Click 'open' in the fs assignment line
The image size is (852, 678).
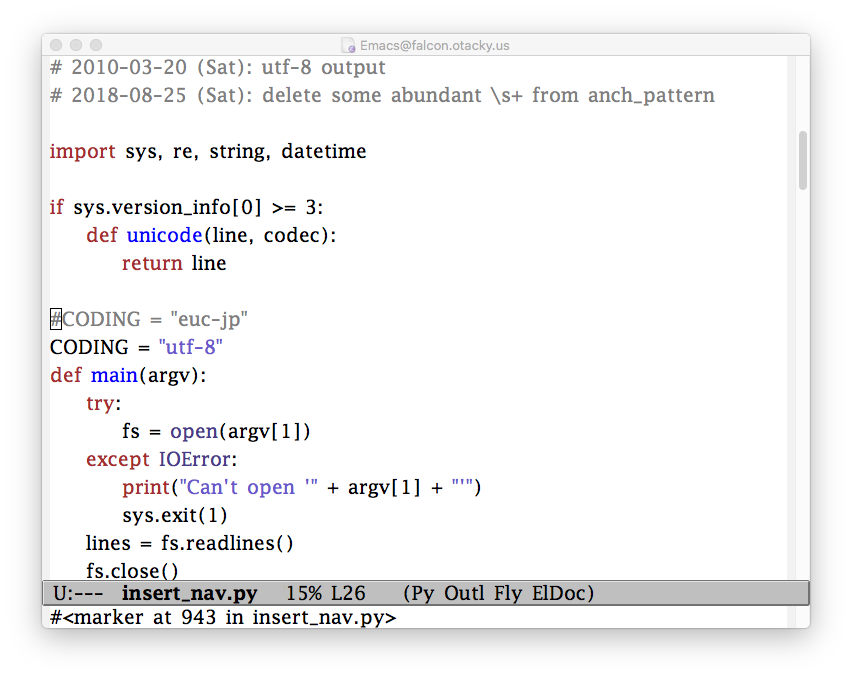[194, 432]
